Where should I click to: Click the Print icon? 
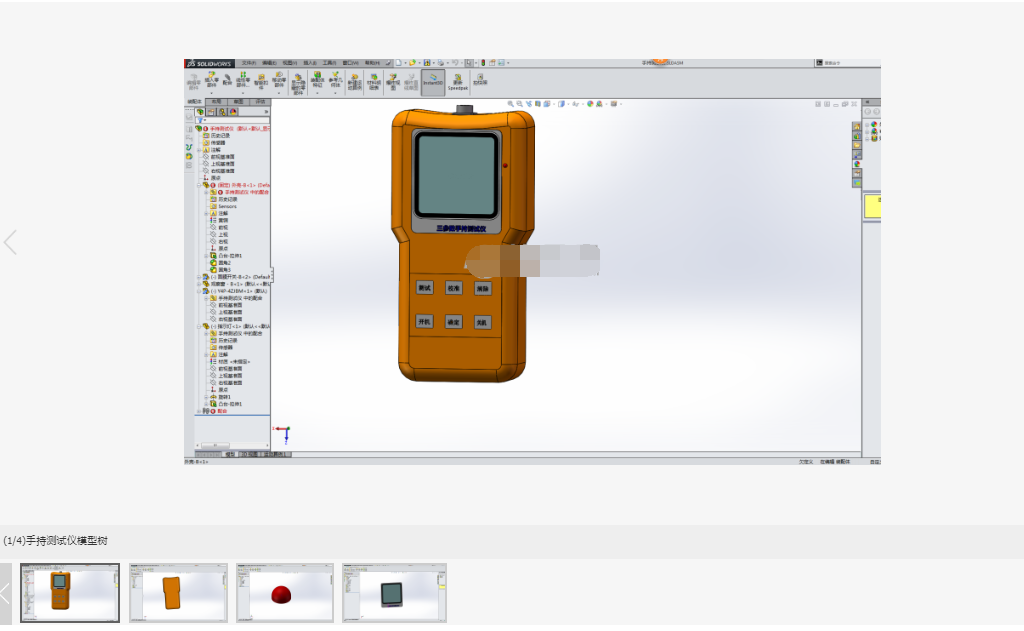pos(440,63)
